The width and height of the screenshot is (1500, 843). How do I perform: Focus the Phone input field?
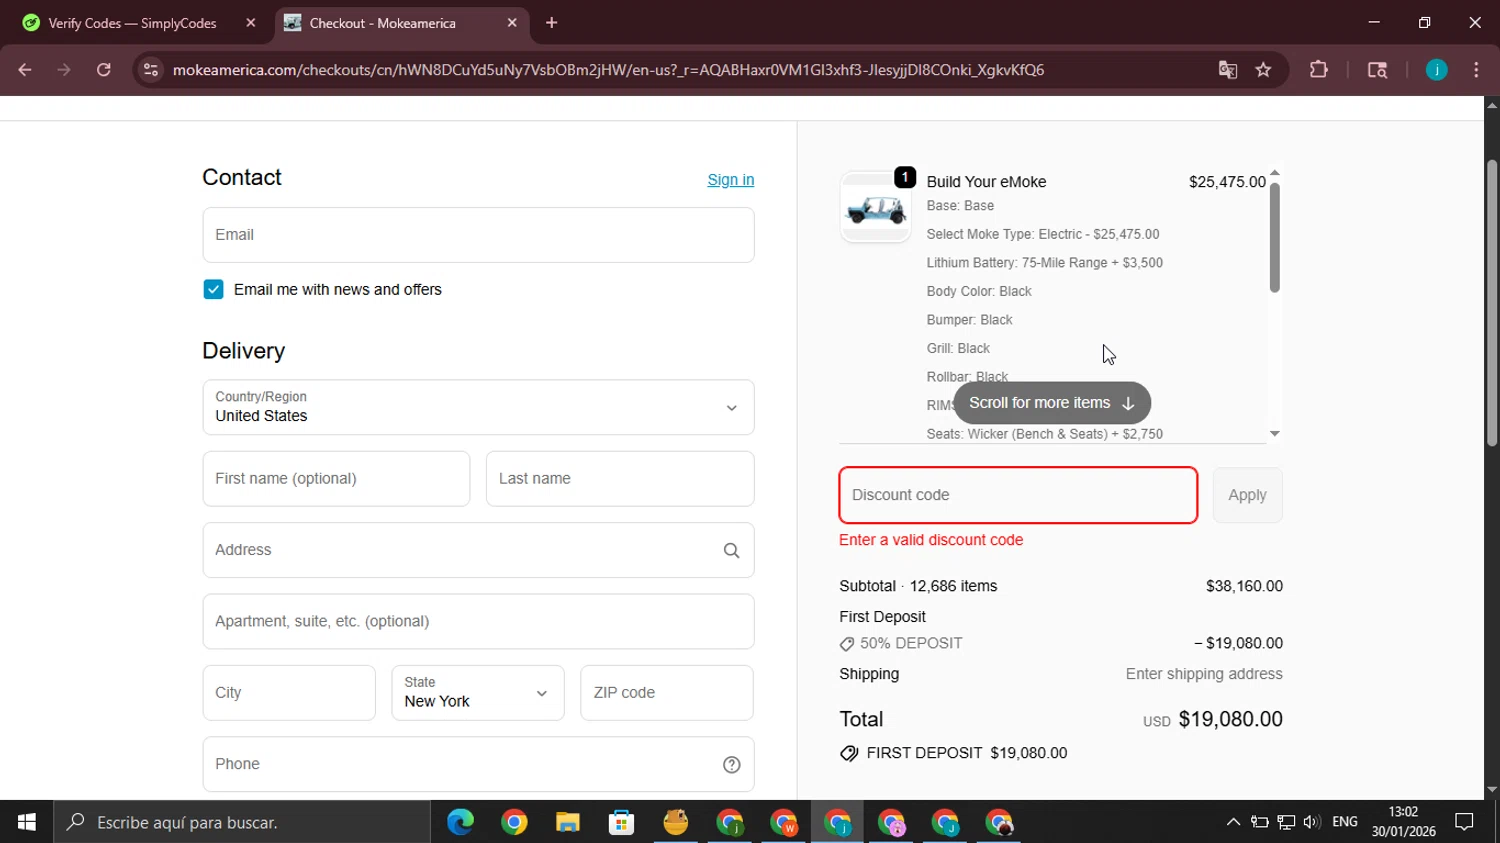[x=478, y=764]
